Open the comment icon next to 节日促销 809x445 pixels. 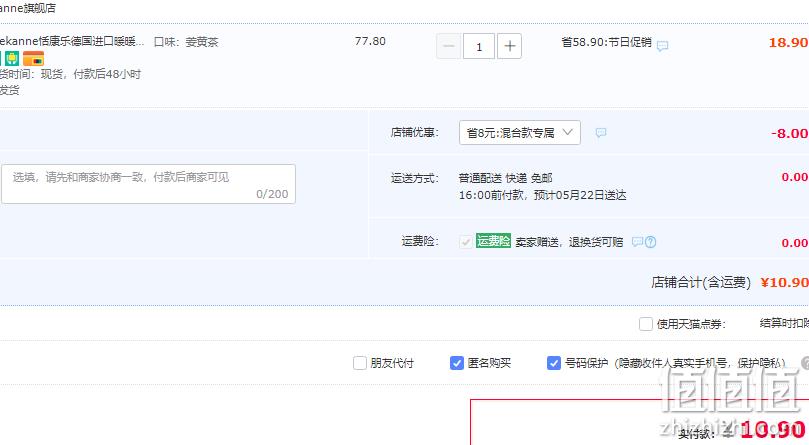coord(662,46)
